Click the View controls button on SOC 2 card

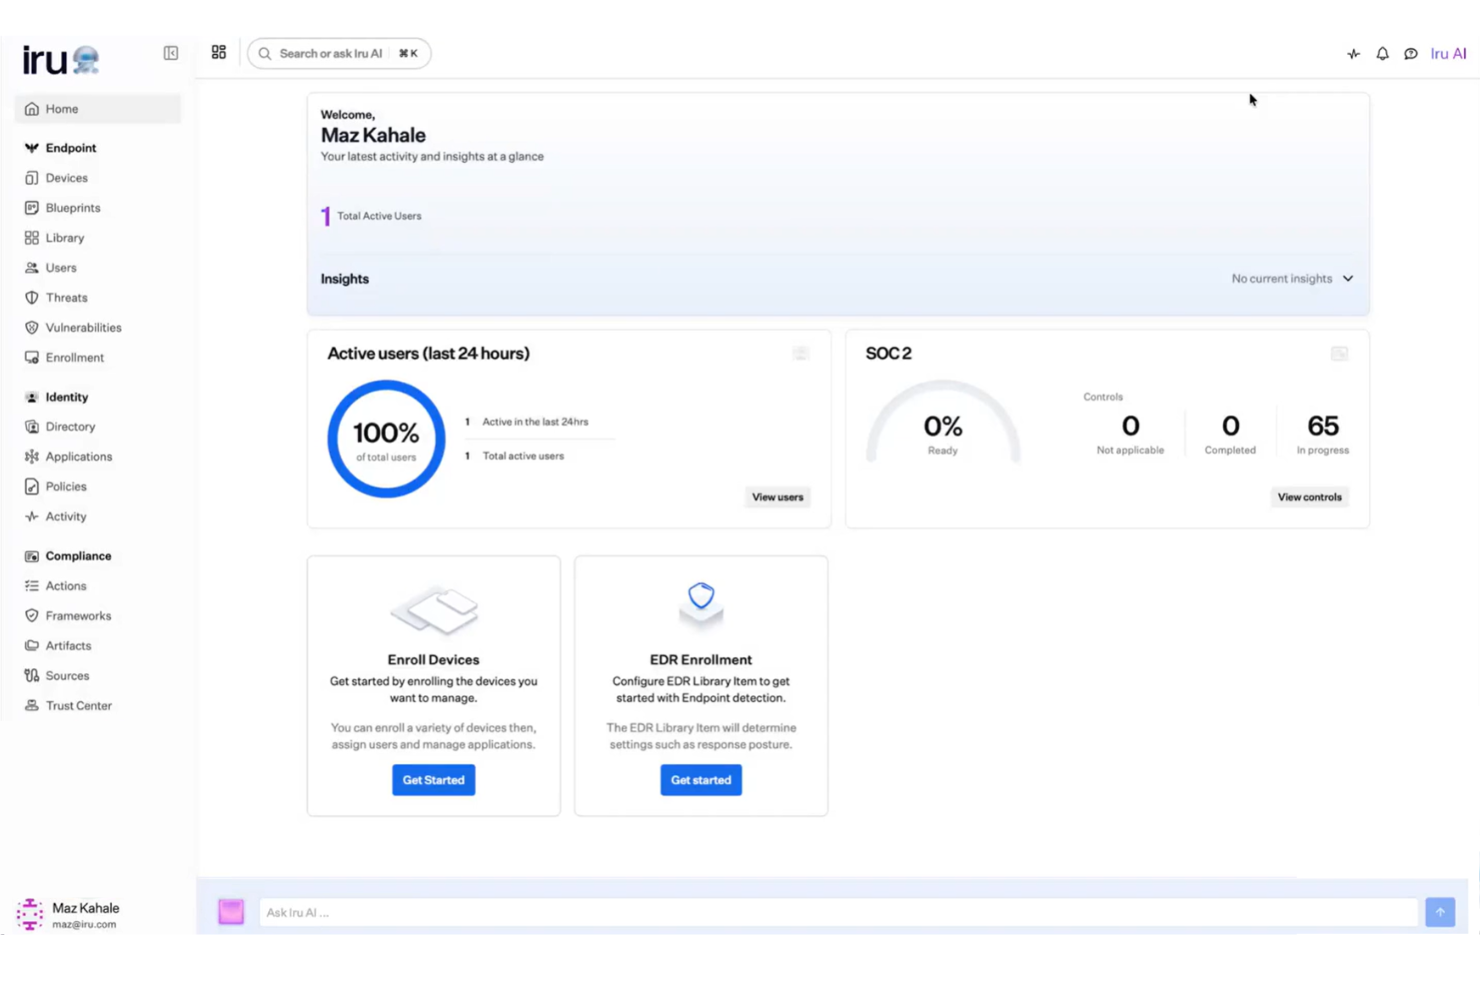(x=1309, y=497)
